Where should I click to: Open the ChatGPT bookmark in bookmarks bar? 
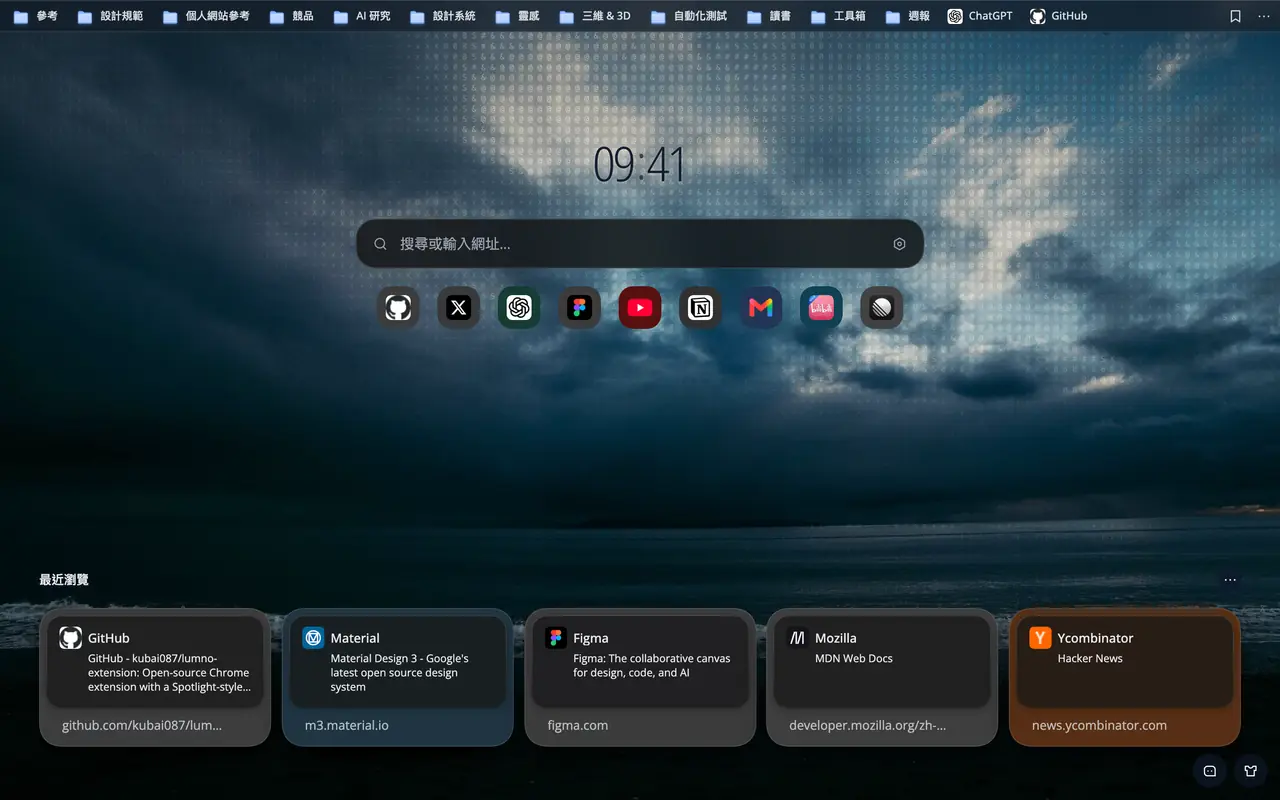point(980,16)
